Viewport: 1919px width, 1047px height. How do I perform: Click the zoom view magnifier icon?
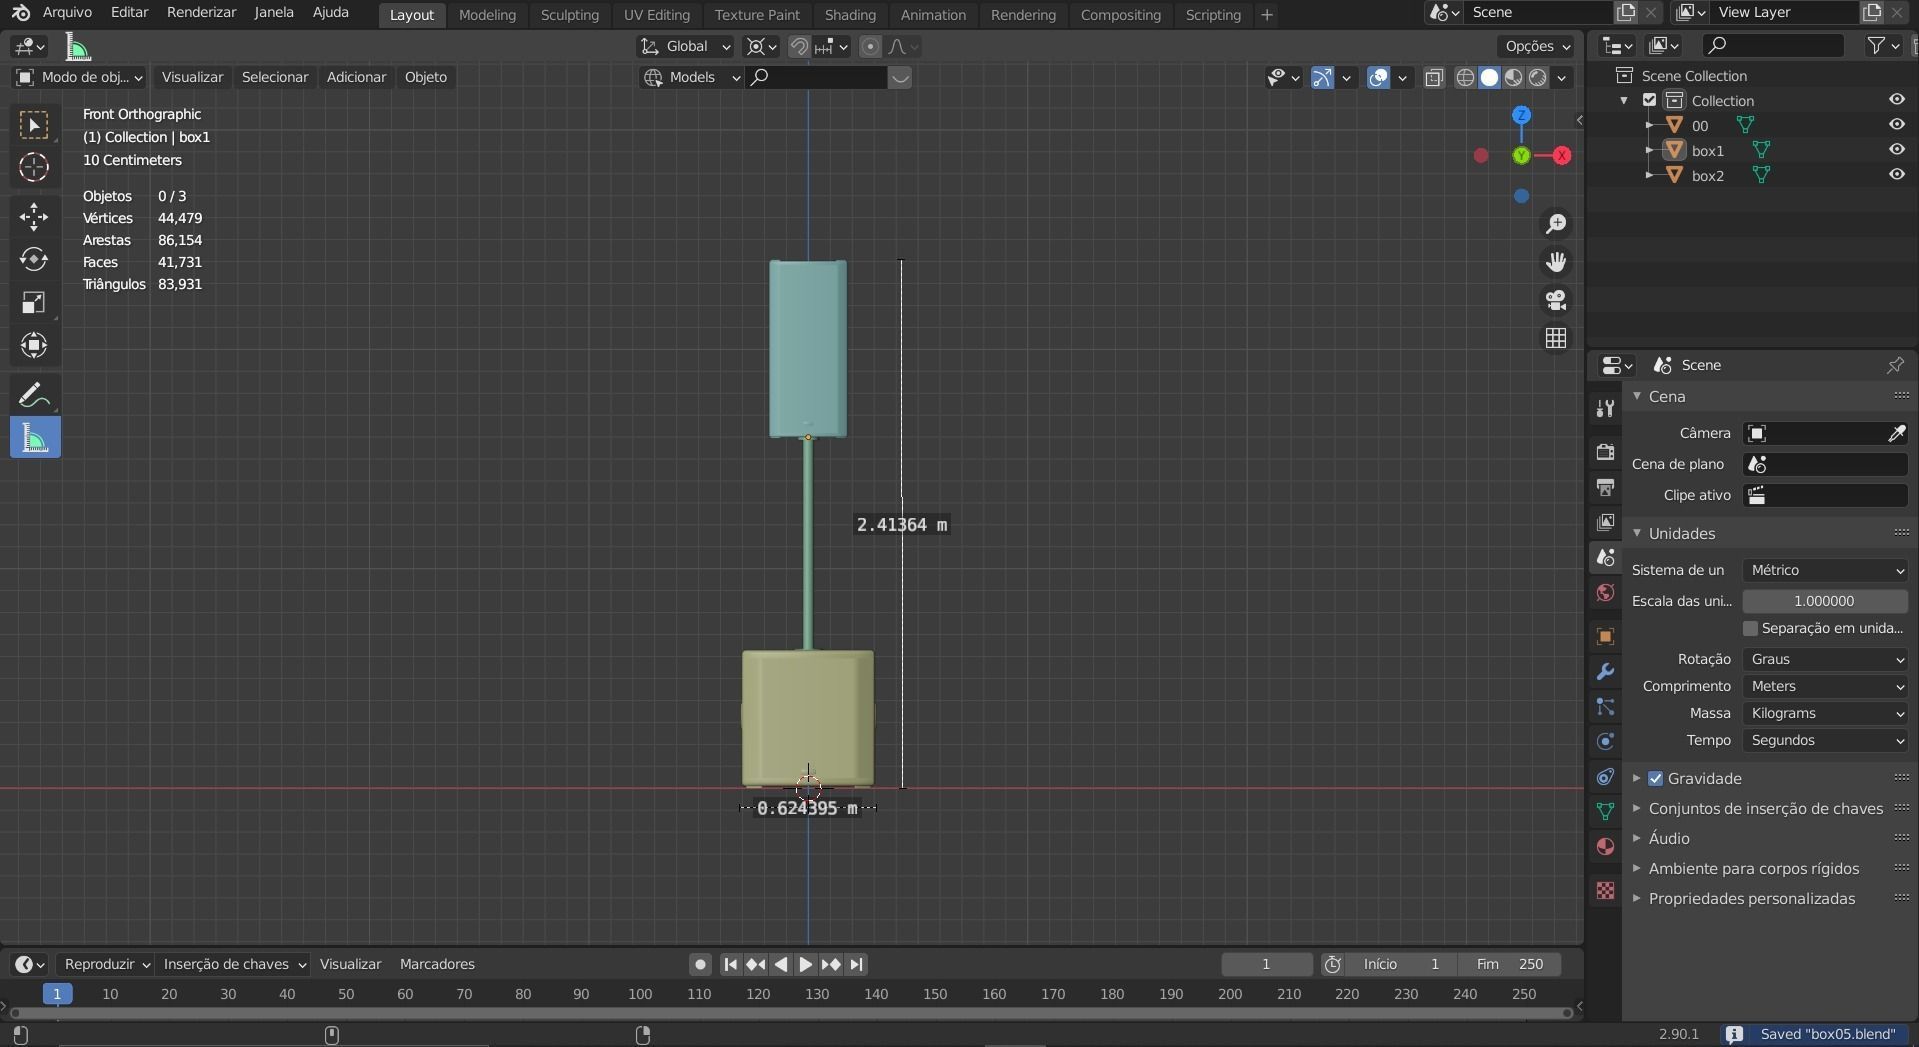(x=1555, y=224)
